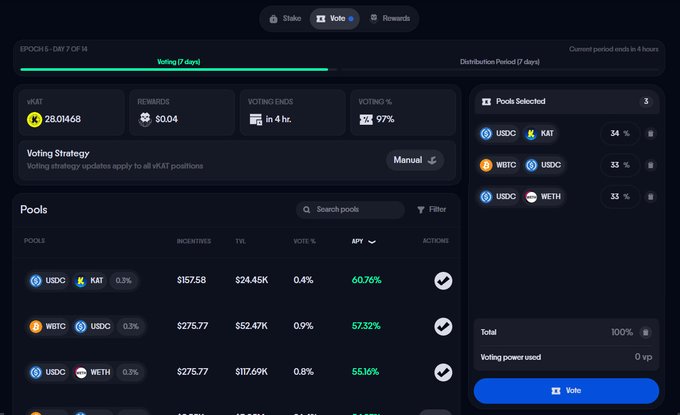Image resolution: width=680 pixels, height=415 pixels.
Task: Click the 0.3% fee badge on the USDC/KAT pool
Action: (123, 281)
